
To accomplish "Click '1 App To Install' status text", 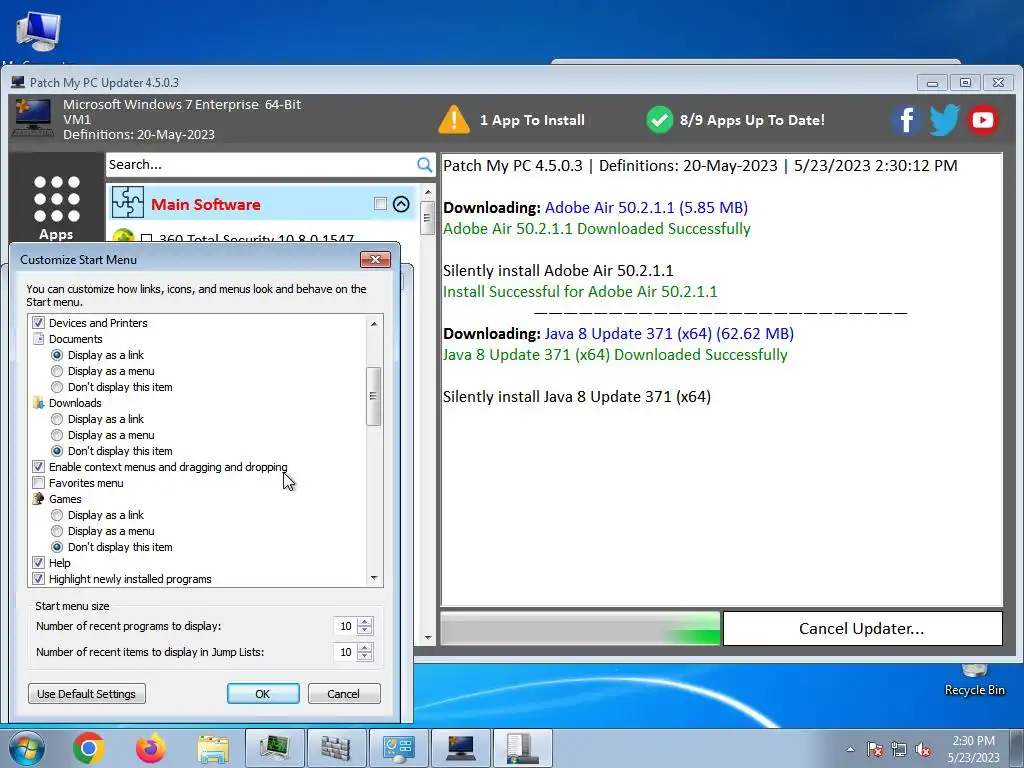I will click(x=532, y=120).
